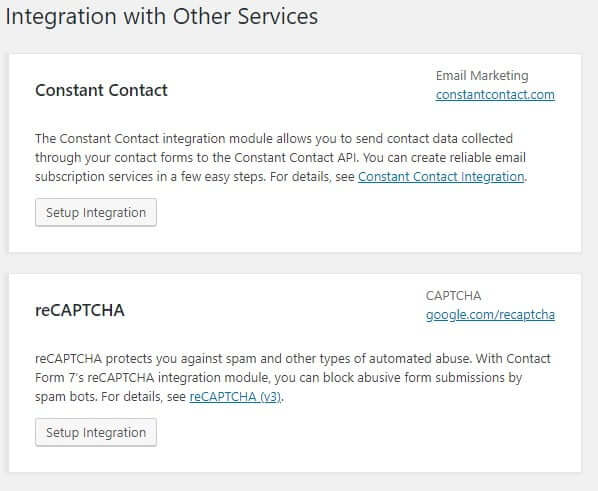Click the reCAPTCHA heading

tap(80, 310)
